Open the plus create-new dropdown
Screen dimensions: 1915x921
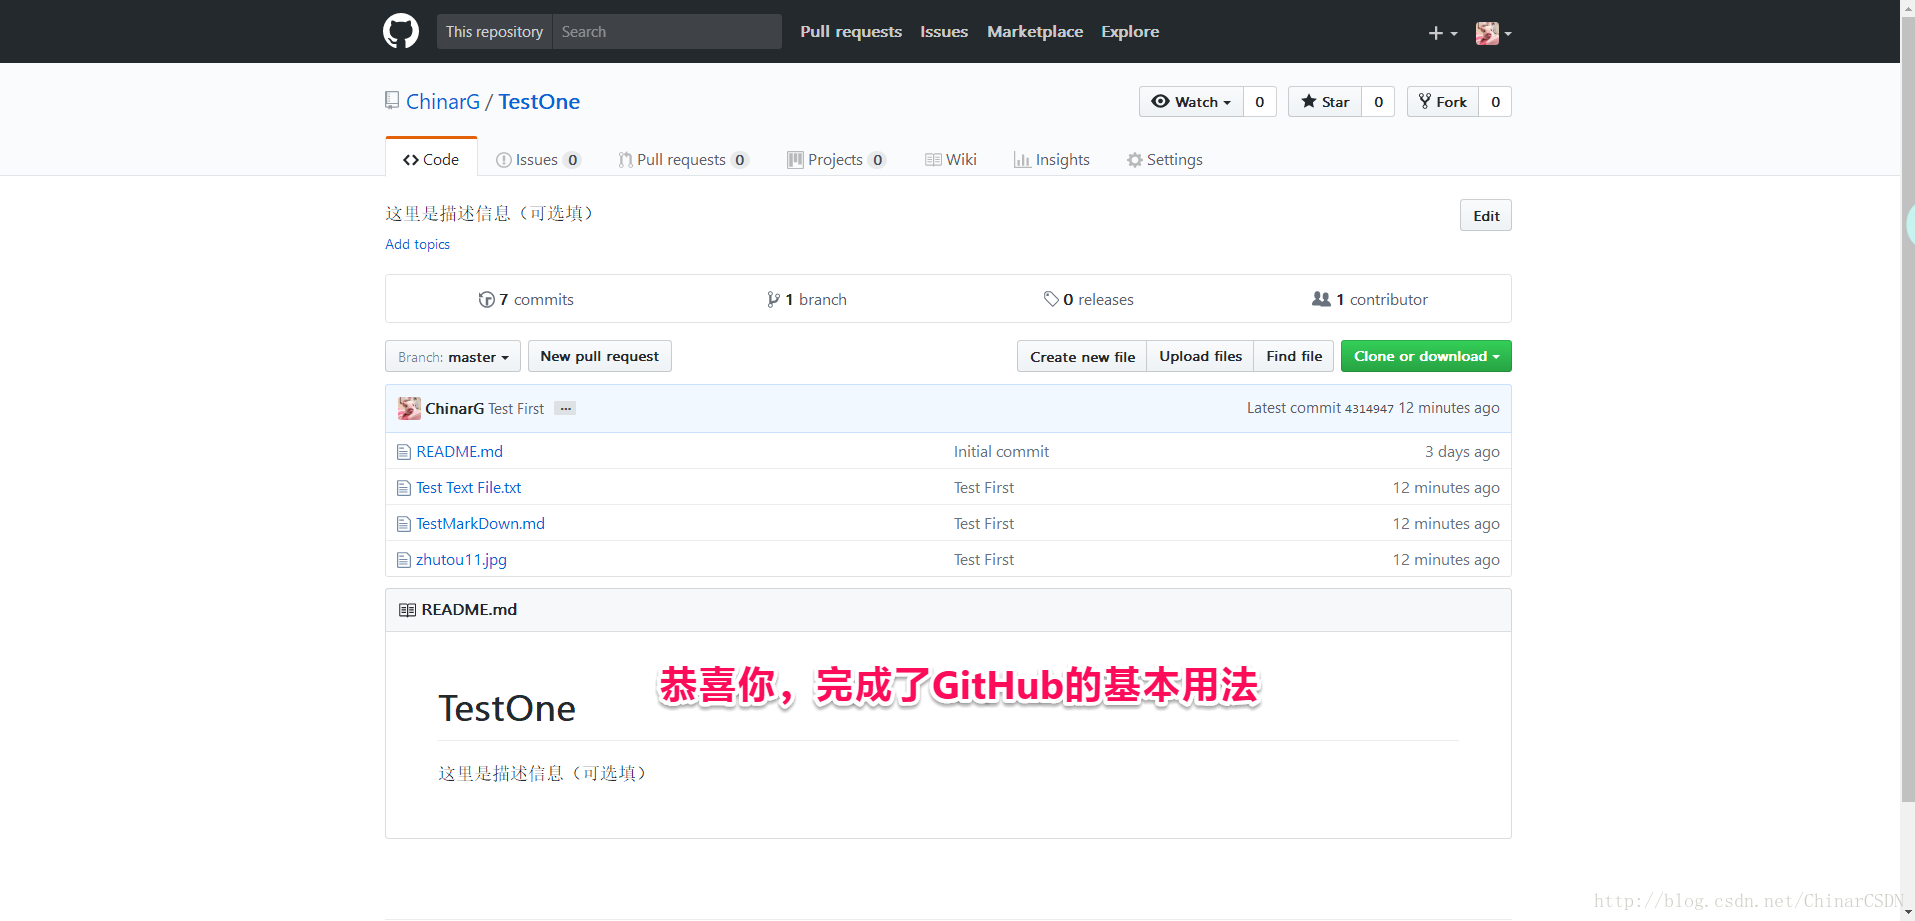pos(1442,33)
